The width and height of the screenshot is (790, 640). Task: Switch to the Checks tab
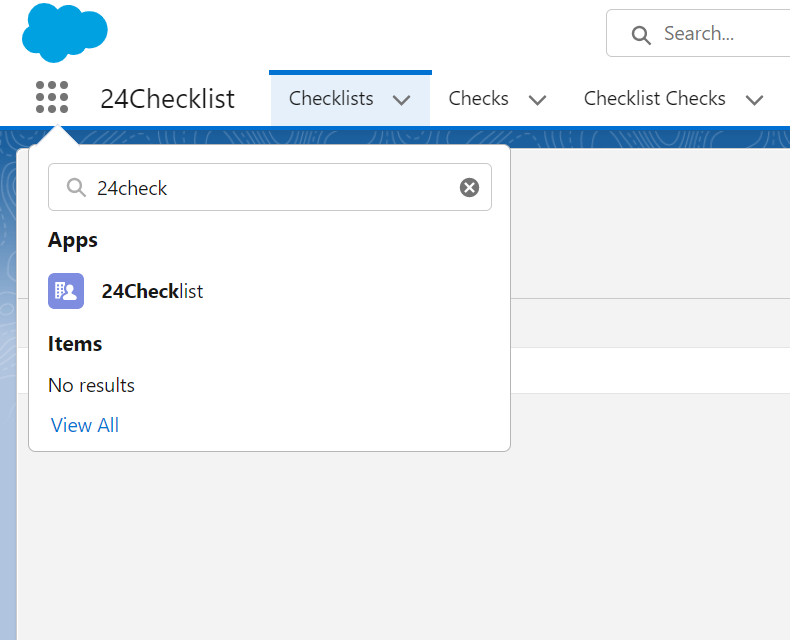478,99
